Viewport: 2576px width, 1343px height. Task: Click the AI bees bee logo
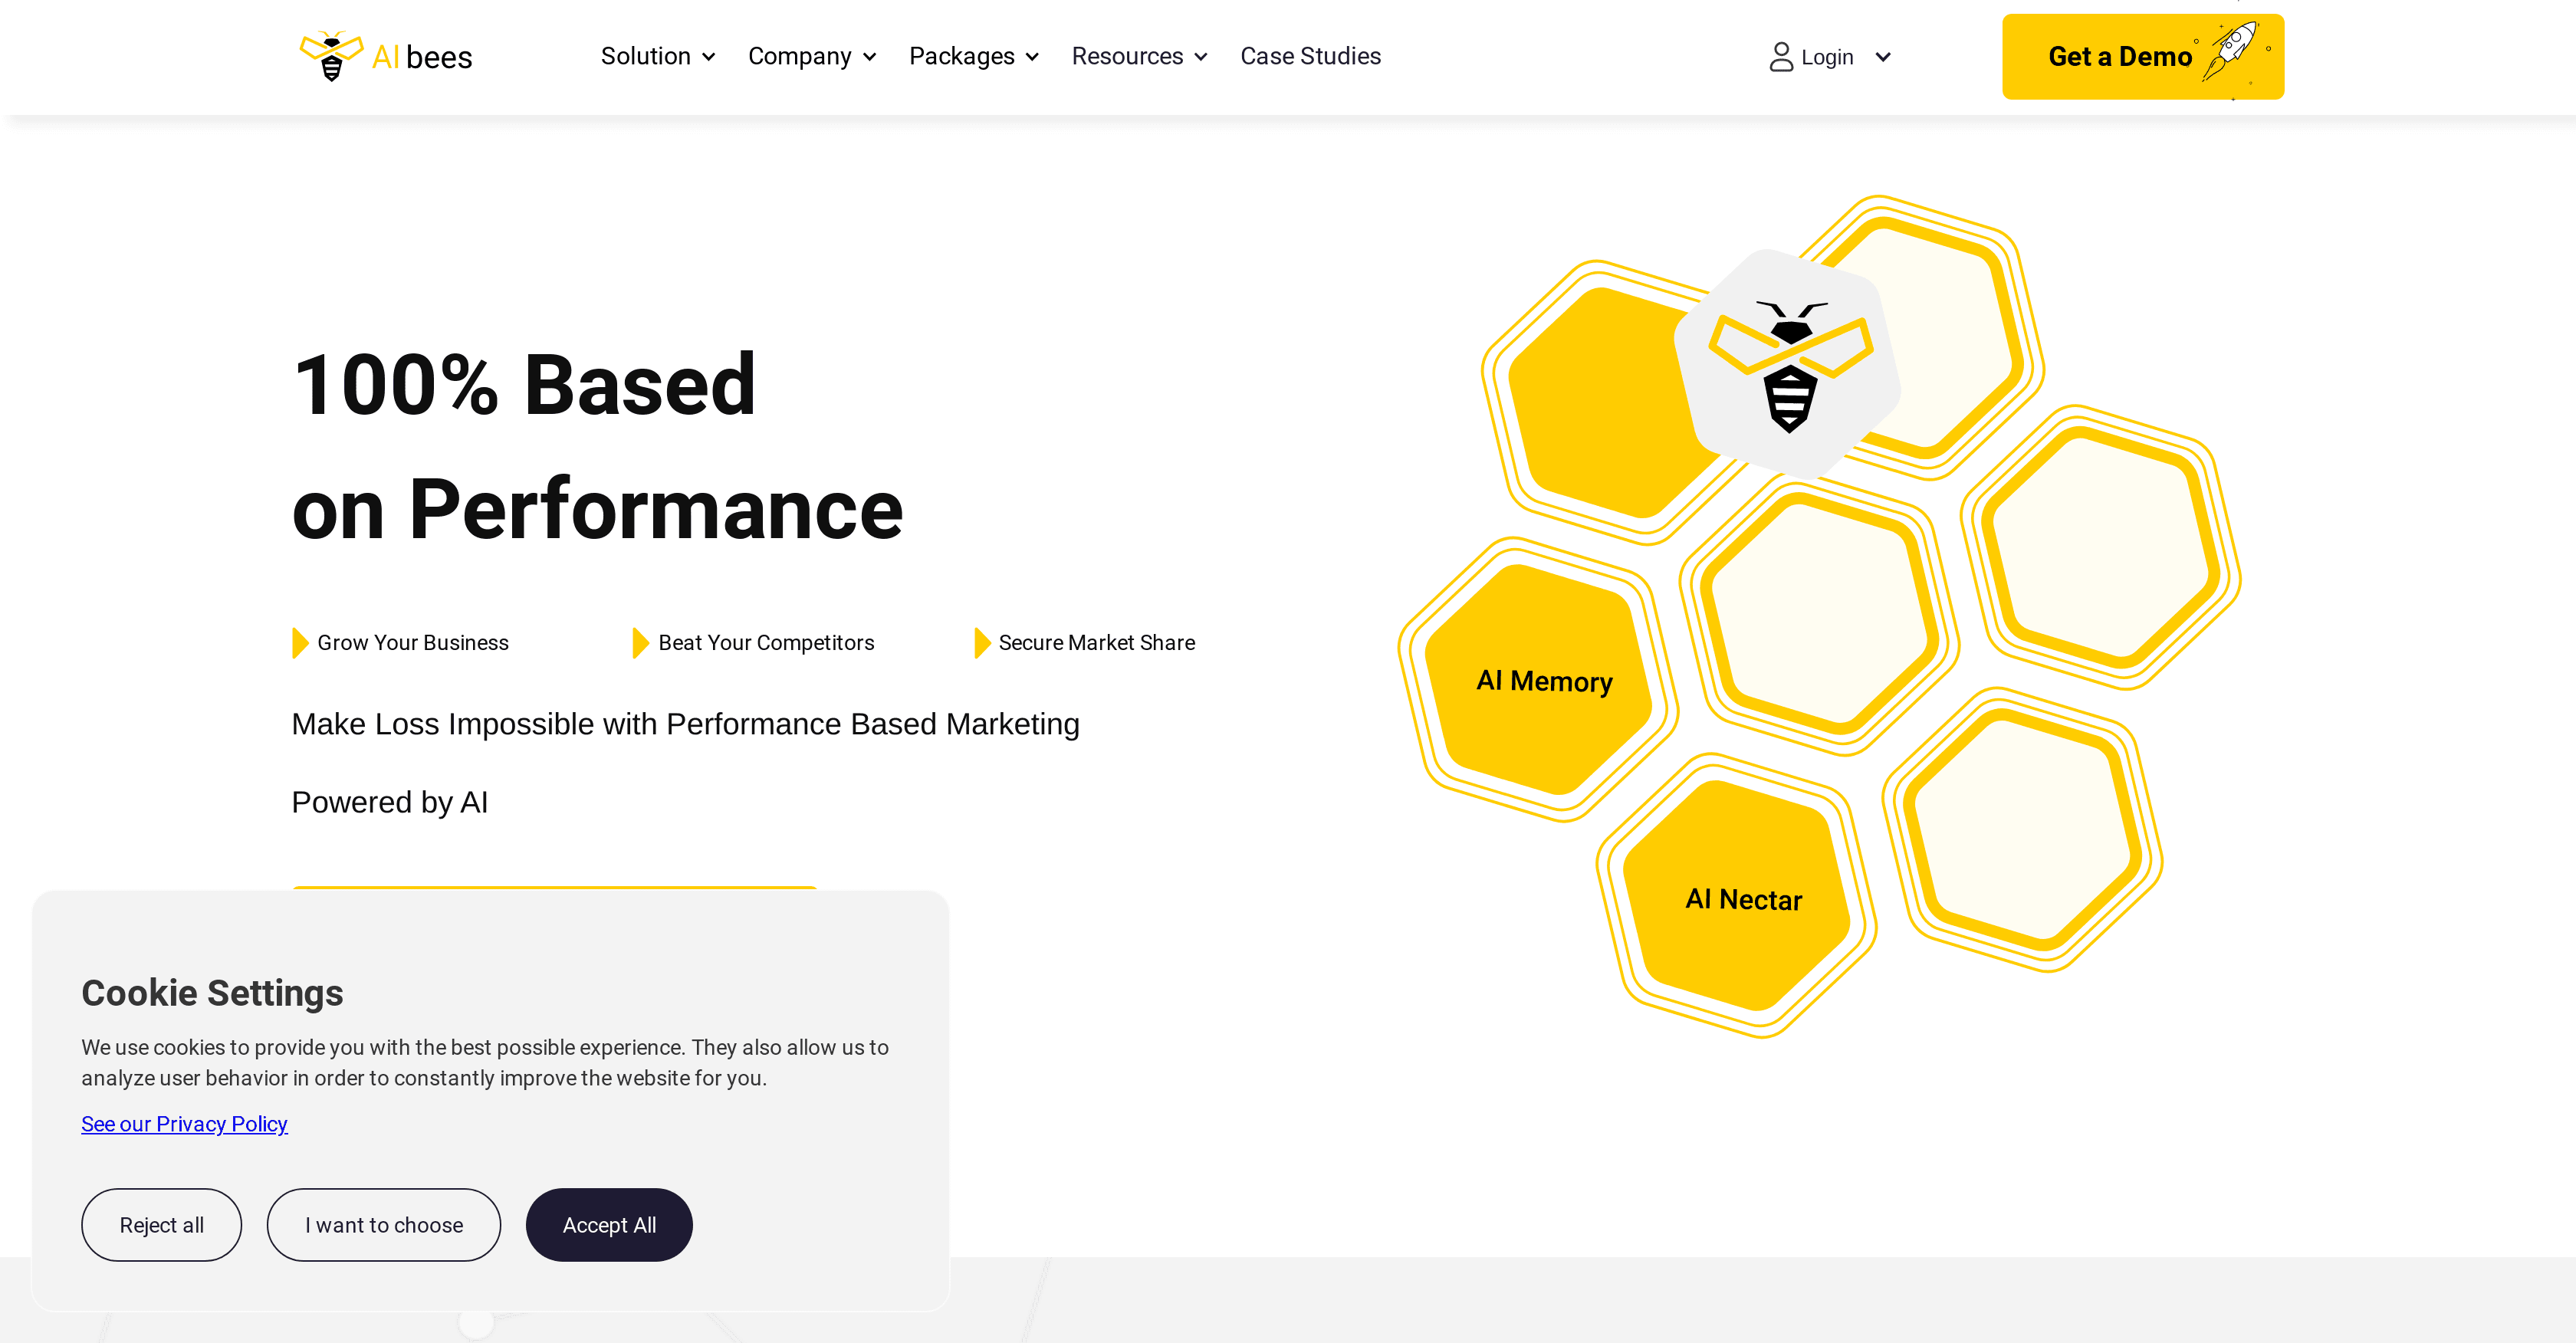[332, 56]
